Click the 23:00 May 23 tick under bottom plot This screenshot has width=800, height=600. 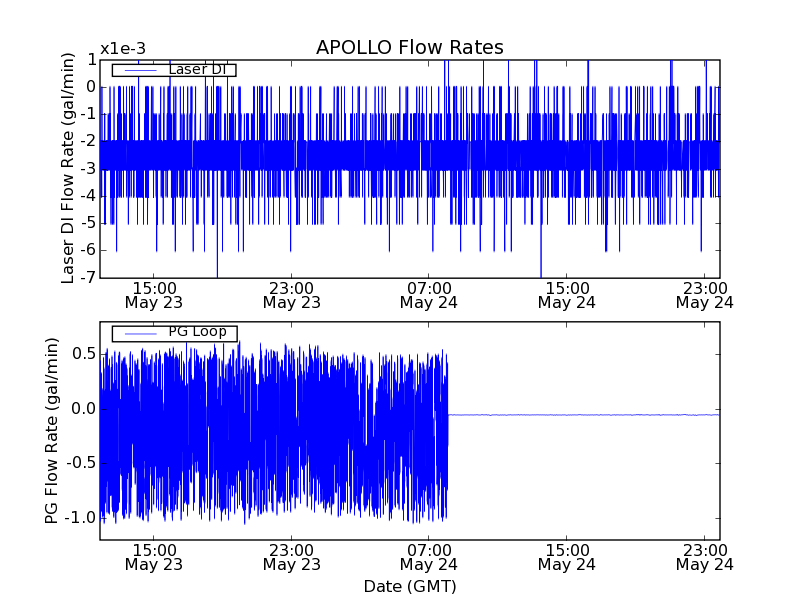coord(292,557)
